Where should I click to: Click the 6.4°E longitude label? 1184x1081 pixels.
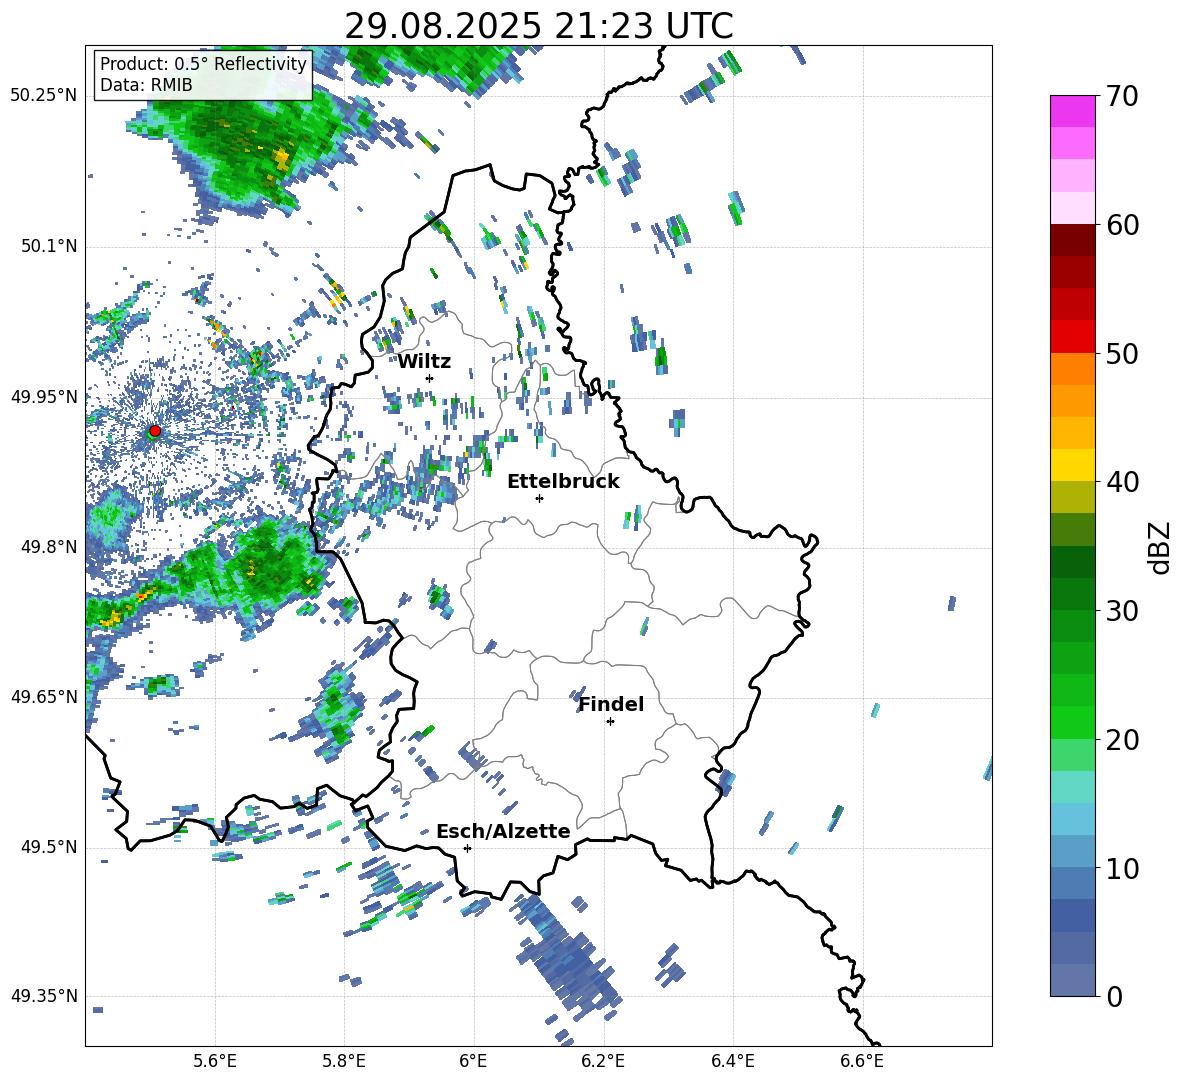pyautogui.click(x=732, y=1061)
